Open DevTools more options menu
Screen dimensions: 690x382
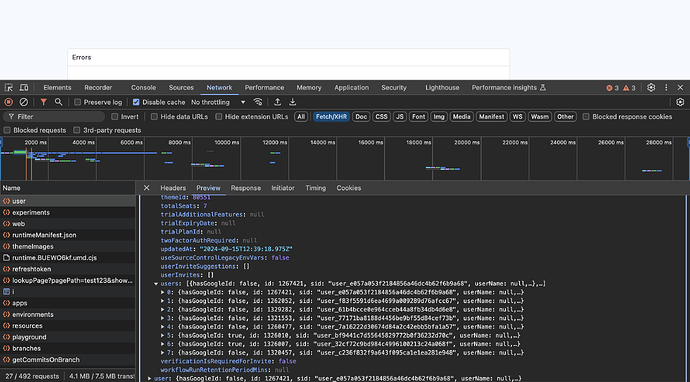pyautogui.click(x=666, y=88)
